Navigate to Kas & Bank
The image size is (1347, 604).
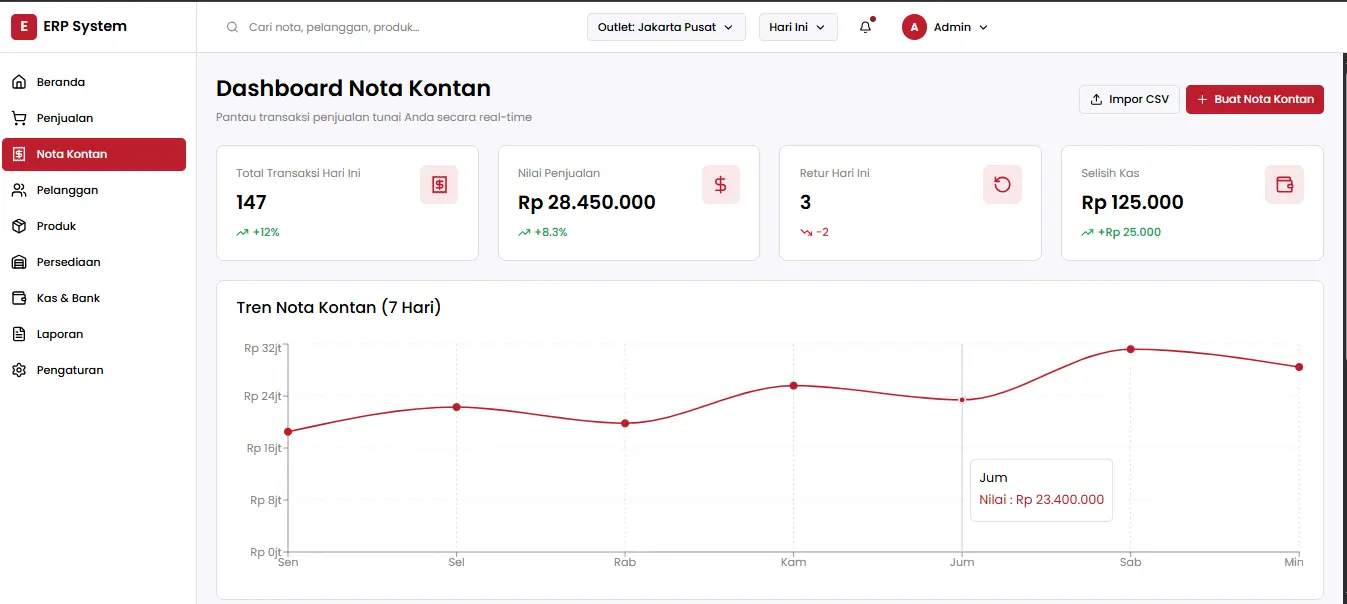point(68,298)
